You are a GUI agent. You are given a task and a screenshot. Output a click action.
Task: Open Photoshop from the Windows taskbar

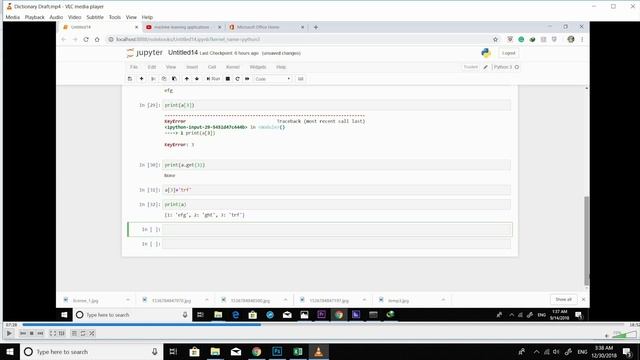(x=277, y=352)
